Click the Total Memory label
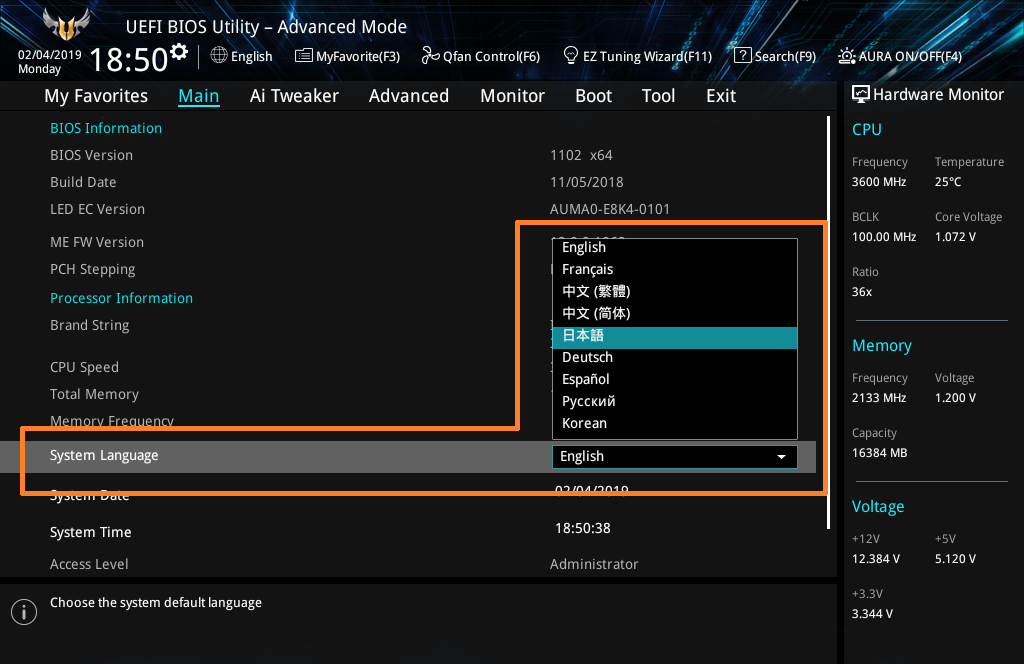 tap(94, 394)
